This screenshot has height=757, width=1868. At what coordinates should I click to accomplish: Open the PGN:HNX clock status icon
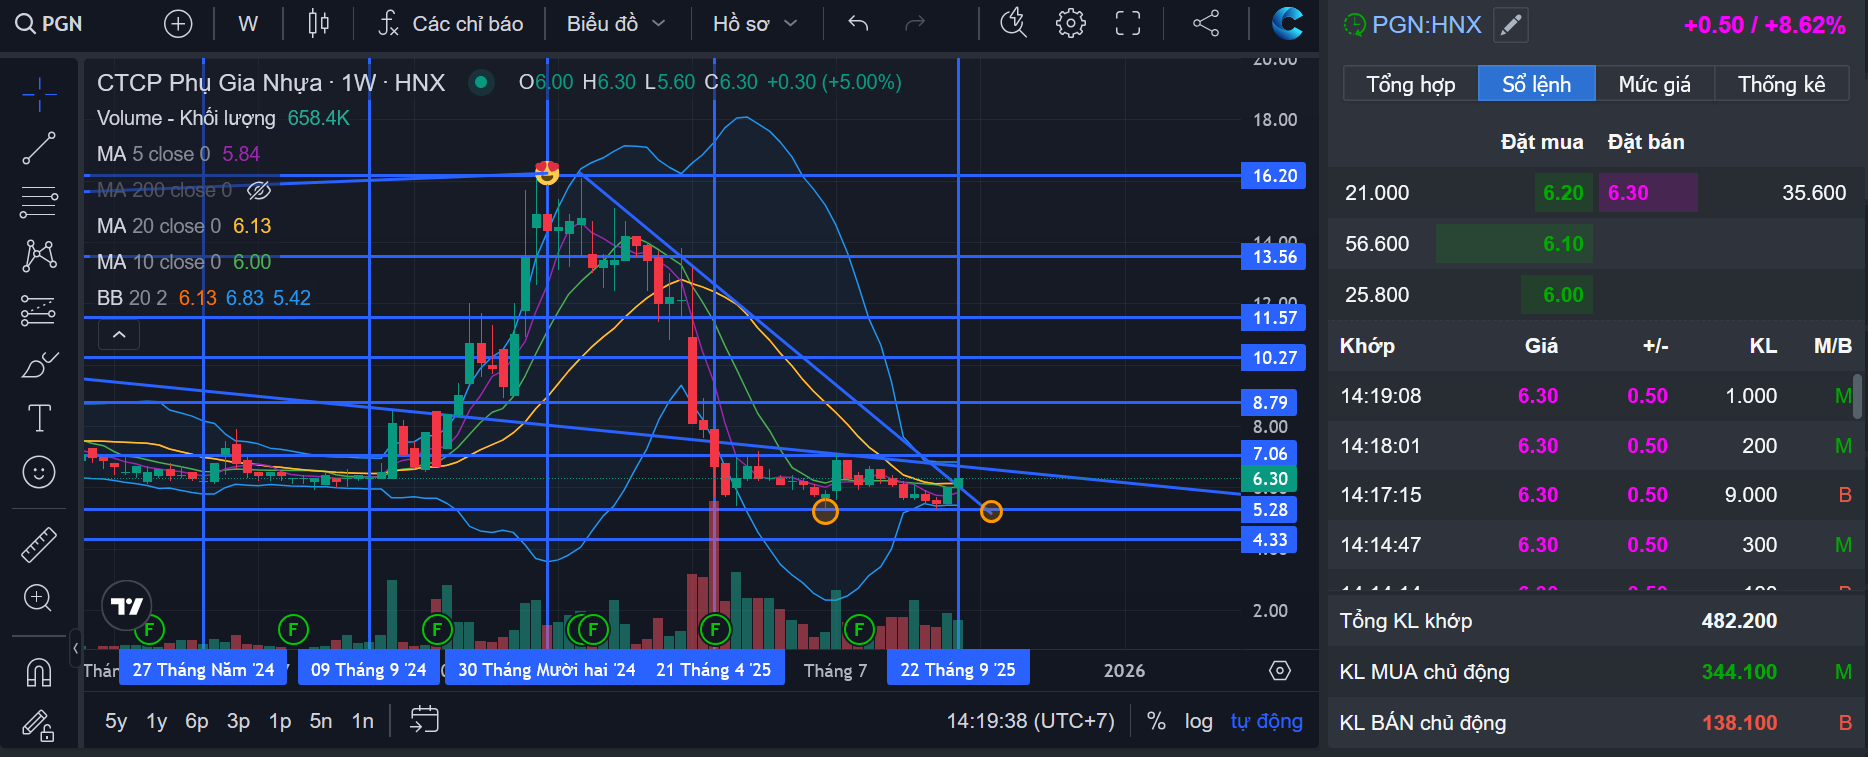(1354, 25)
